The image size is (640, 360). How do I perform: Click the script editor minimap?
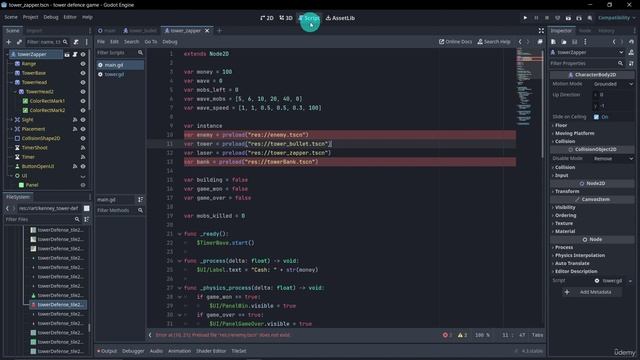point(529,87)
